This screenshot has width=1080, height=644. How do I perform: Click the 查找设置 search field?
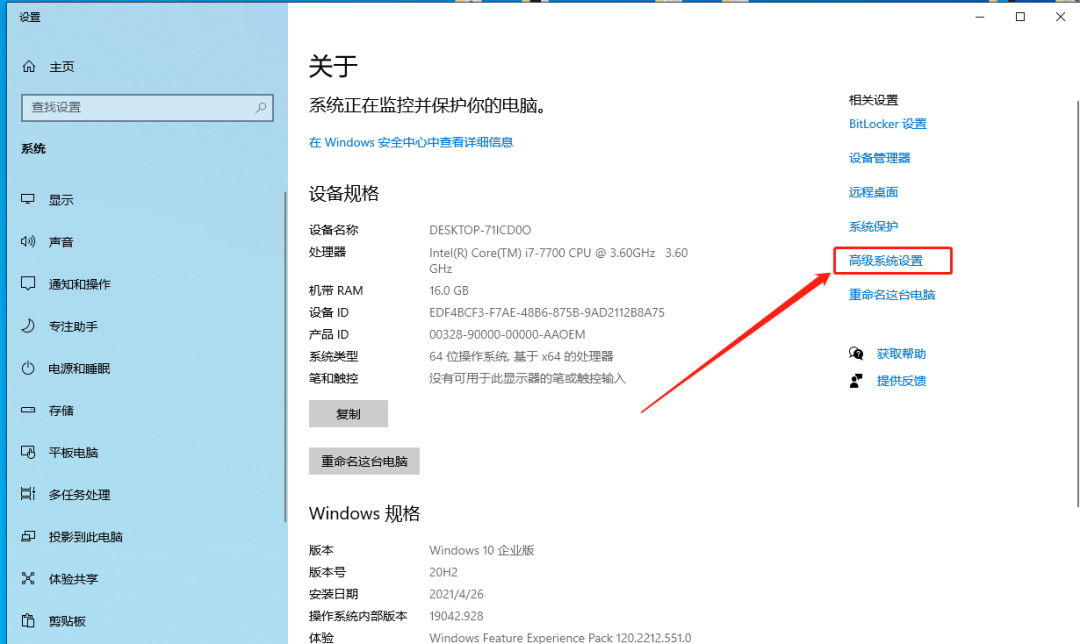pyautogui.click(x=147, y=107)
